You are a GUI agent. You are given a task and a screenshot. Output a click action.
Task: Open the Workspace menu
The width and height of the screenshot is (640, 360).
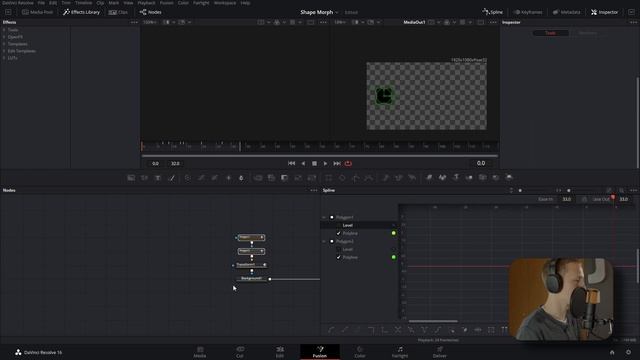225,3
